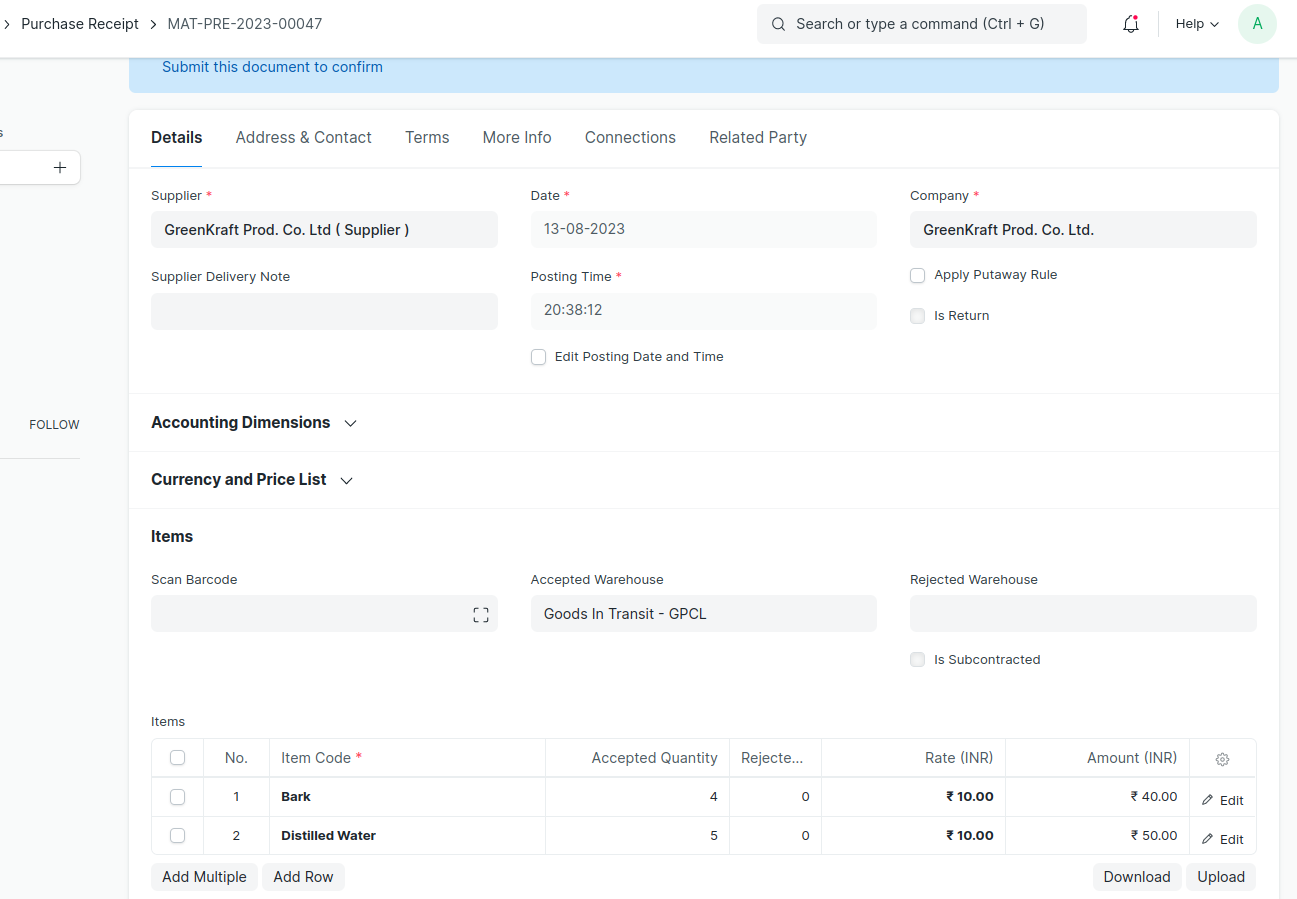Click the pencil Edit icon for Bark
The height and width of the screenshot is (899, 1297).
pos(1208,800)
